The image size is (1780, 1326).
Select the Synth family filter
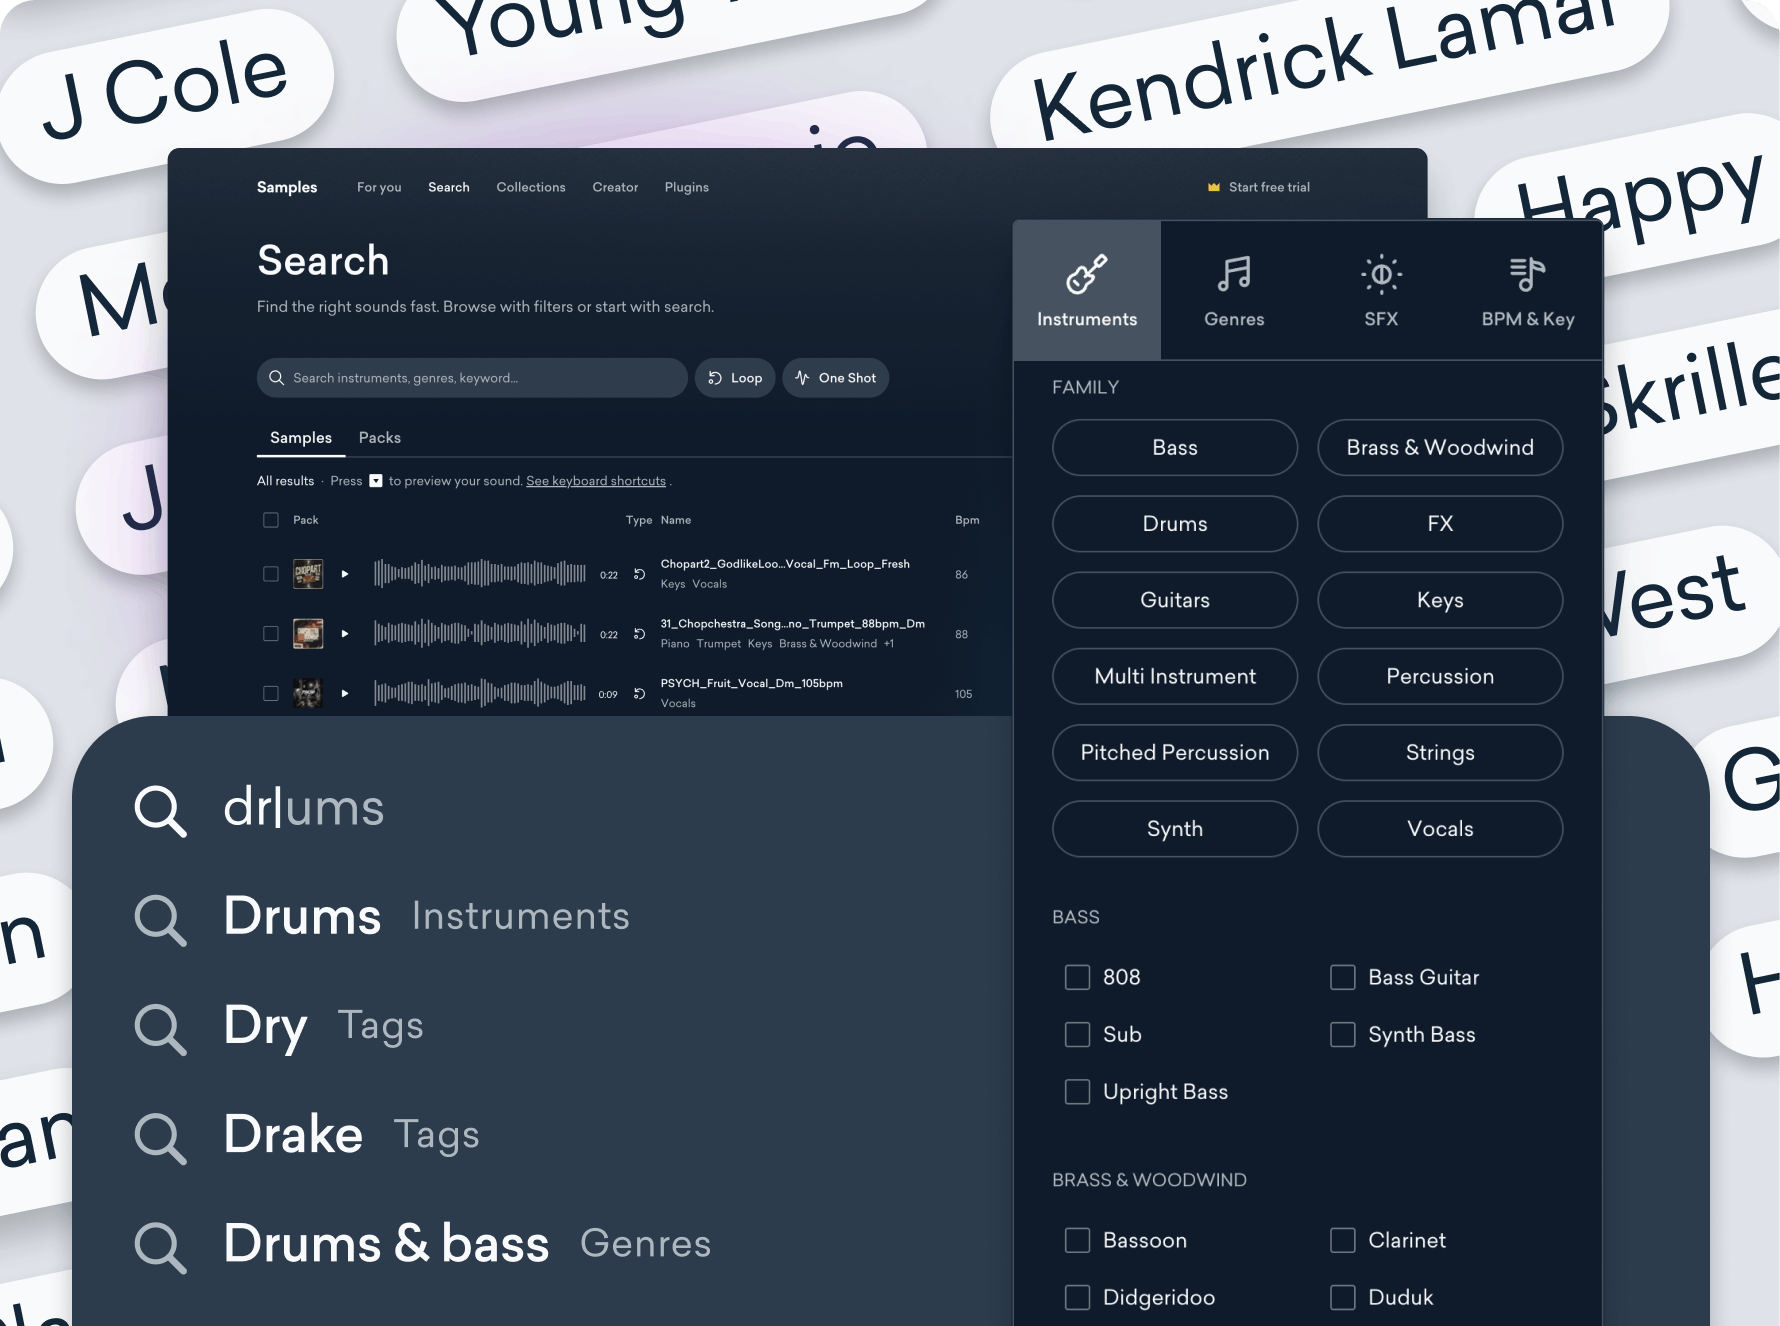pyautogui.click(x=1175, y=829)
